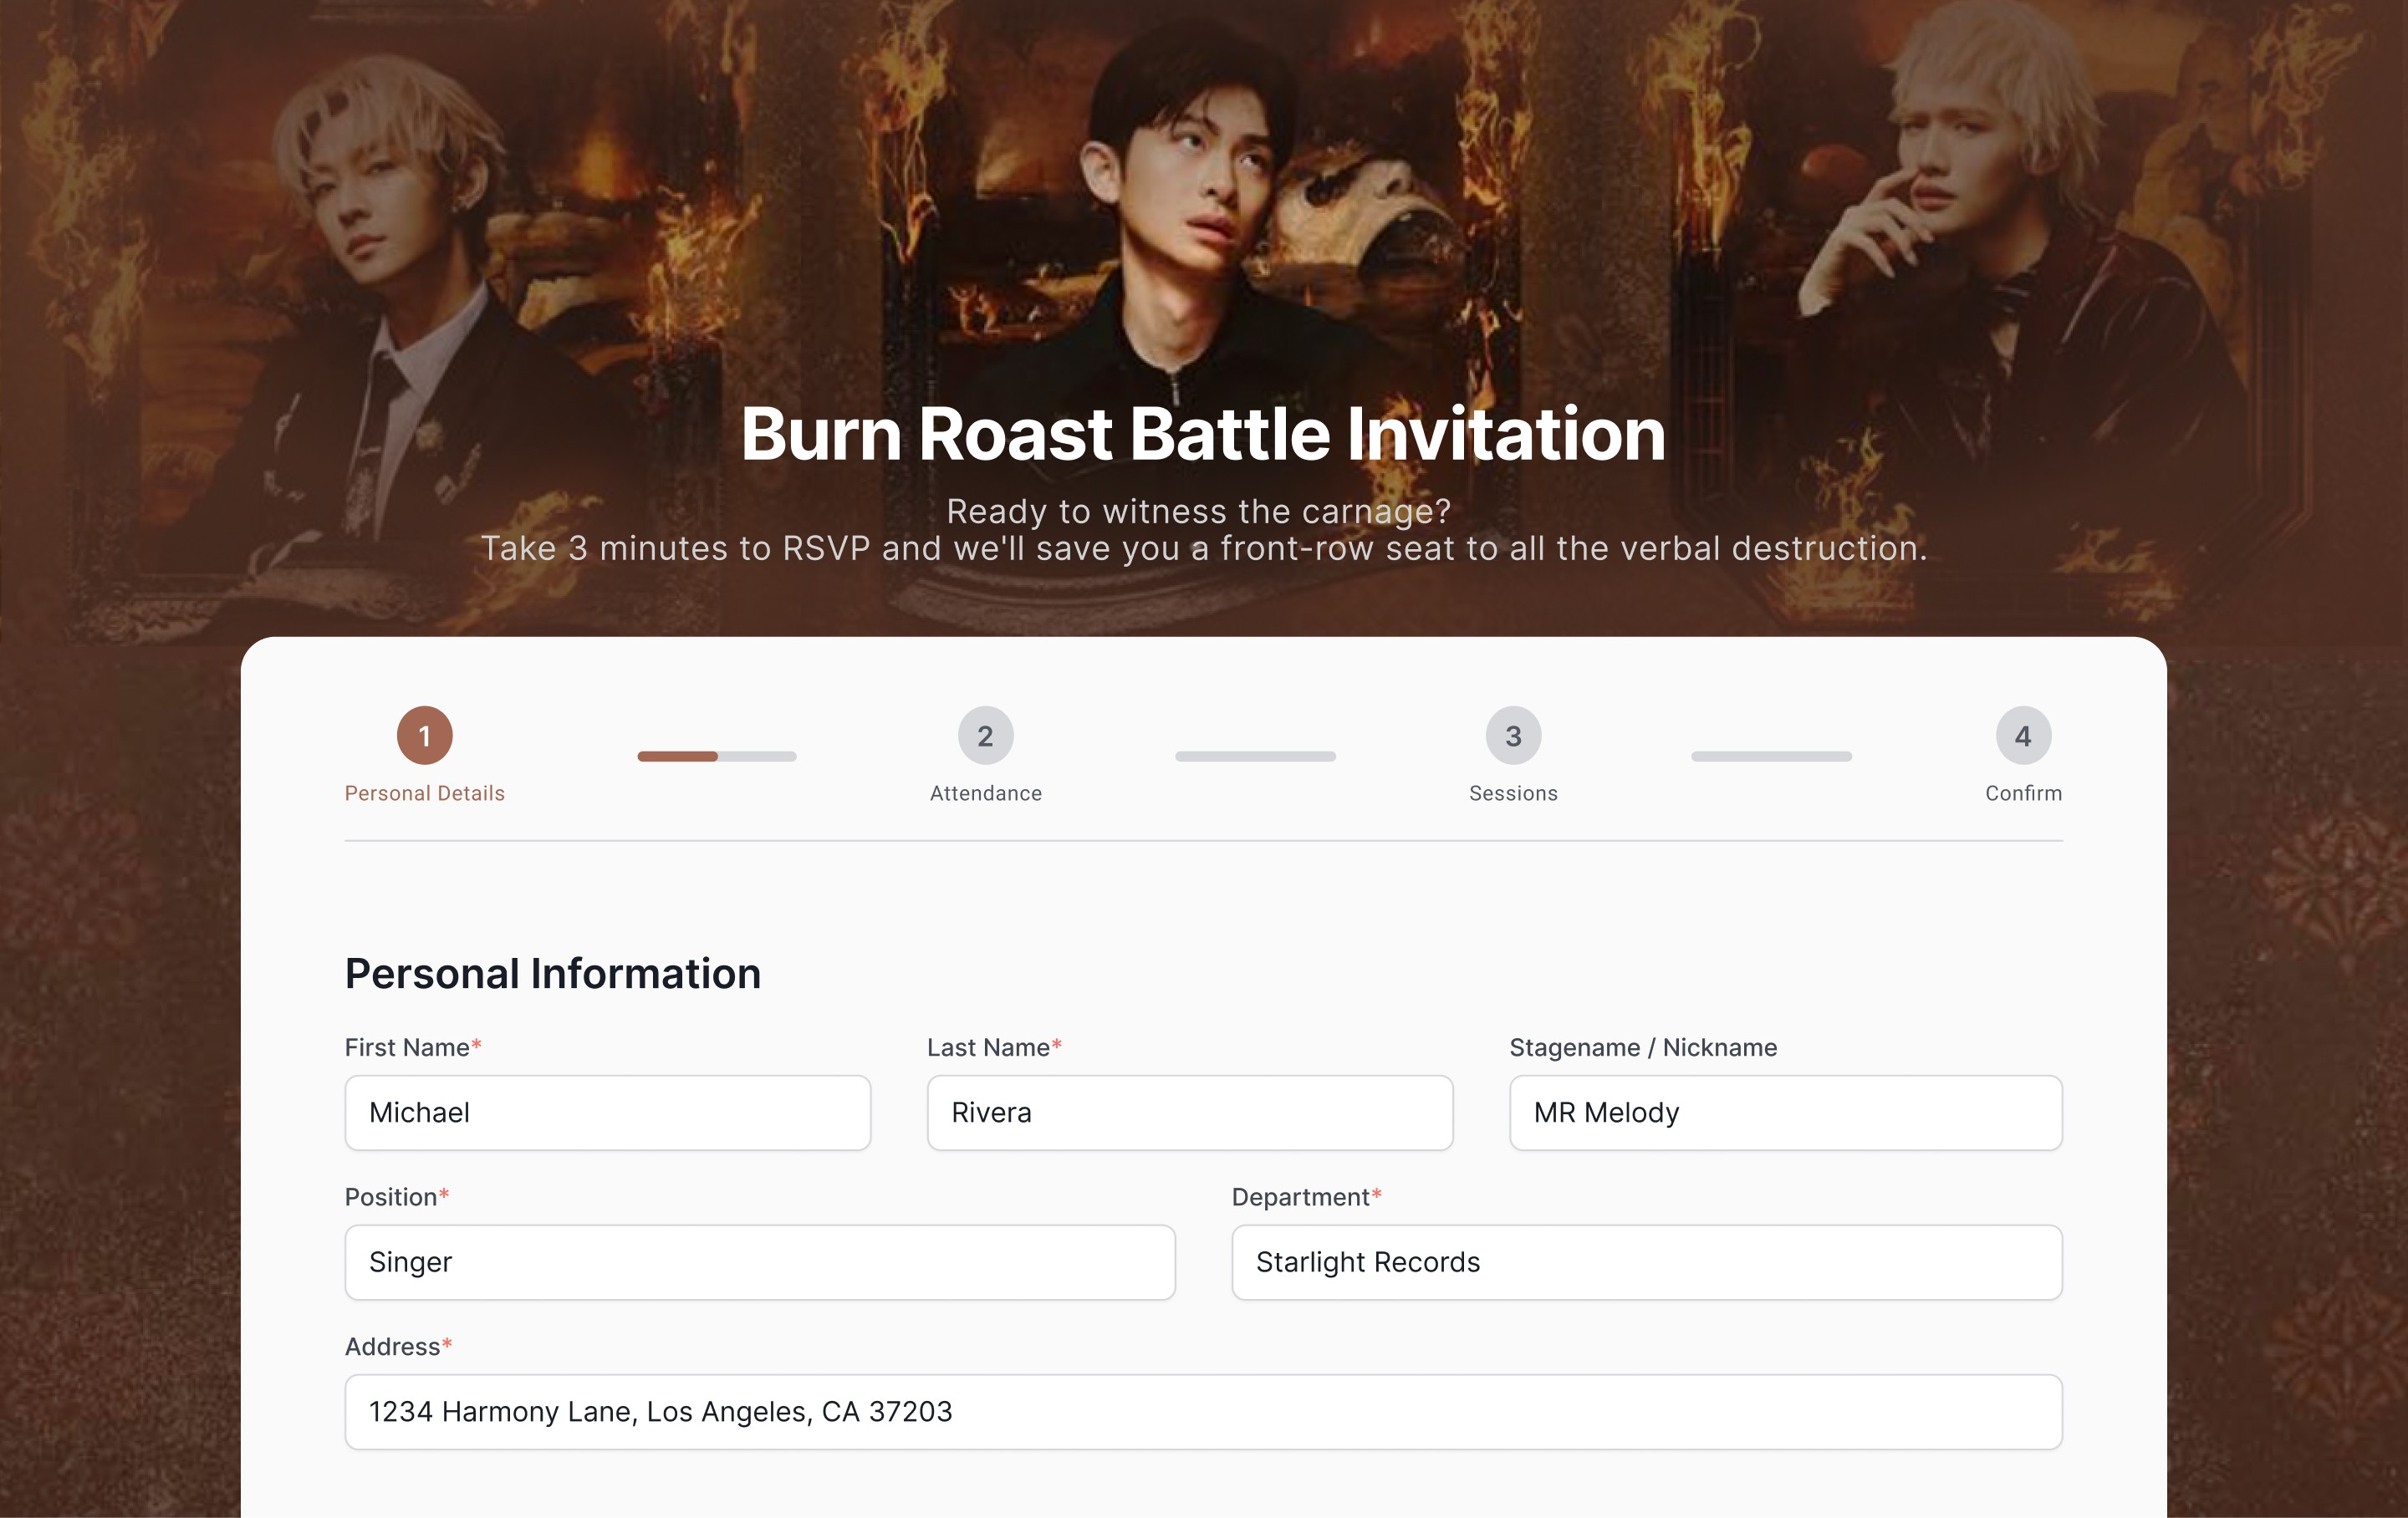Click the step 3 Sessions circle
The width and height of the screenshot is (2408, 1518).
click(1513, 735)
